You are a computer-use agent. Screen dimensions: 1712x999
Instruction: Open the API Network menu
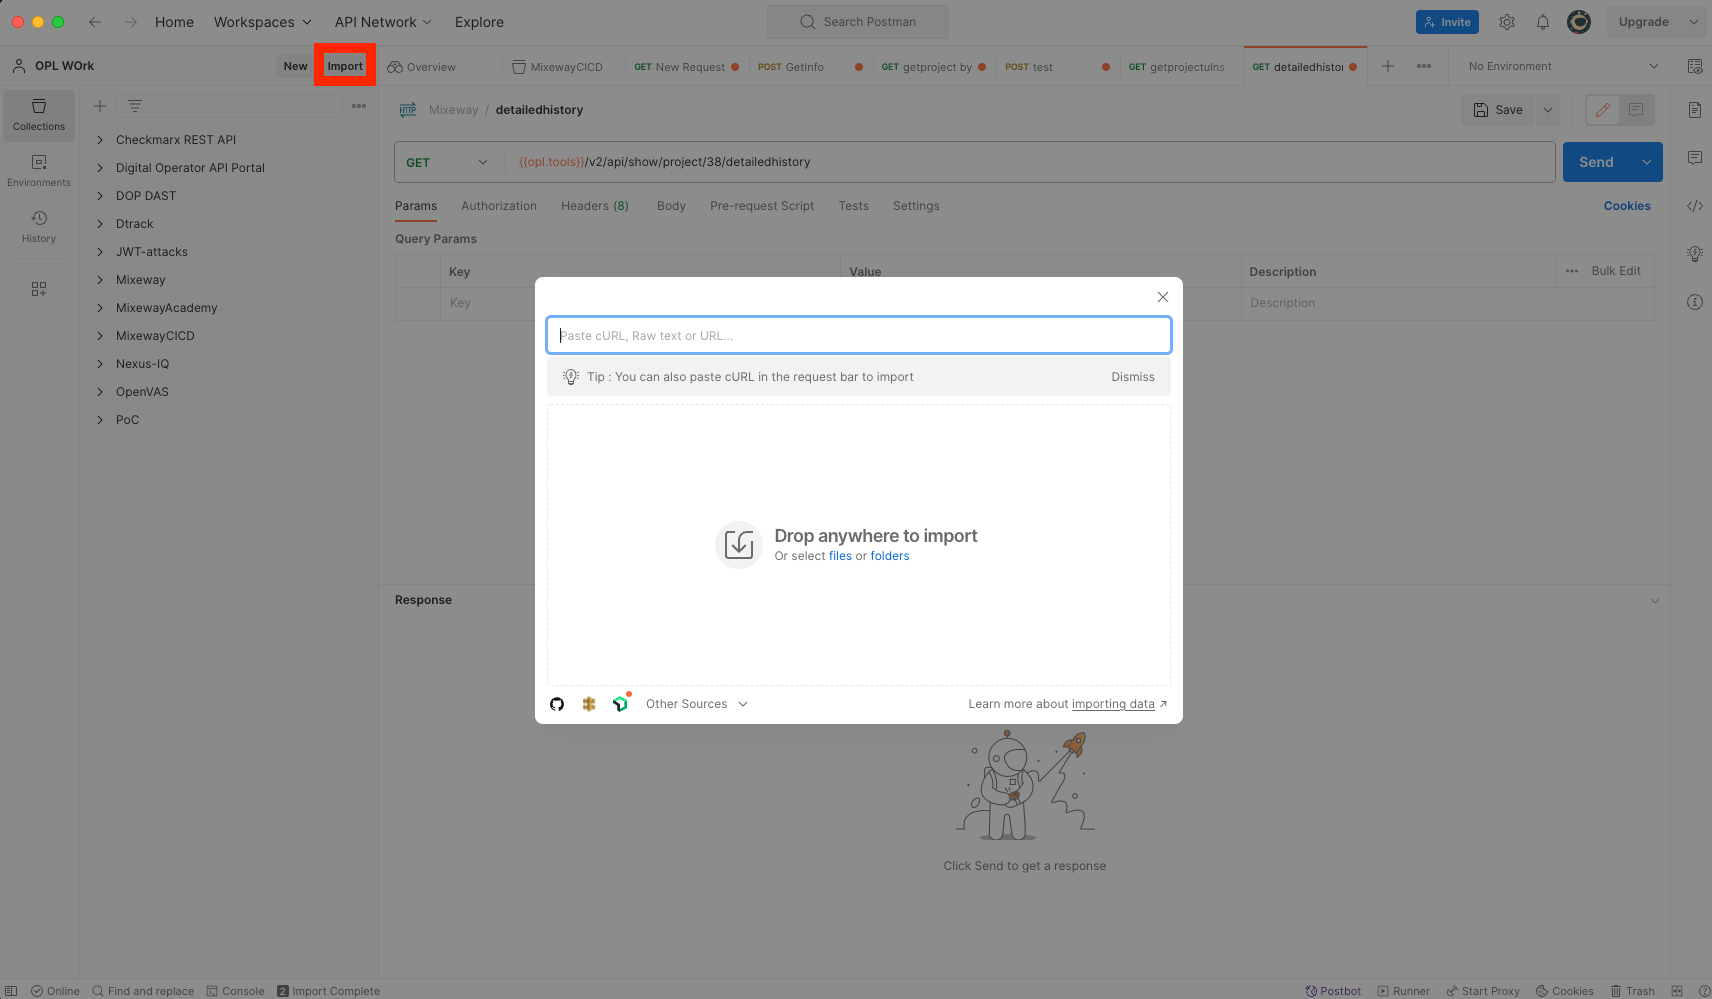pos(383,22)
